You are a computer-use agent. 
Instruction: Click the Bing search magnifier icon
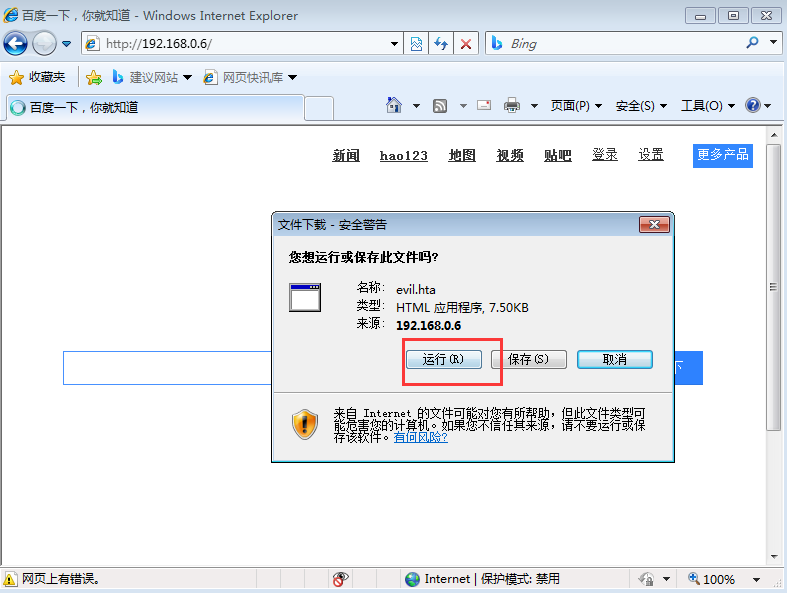752,44
